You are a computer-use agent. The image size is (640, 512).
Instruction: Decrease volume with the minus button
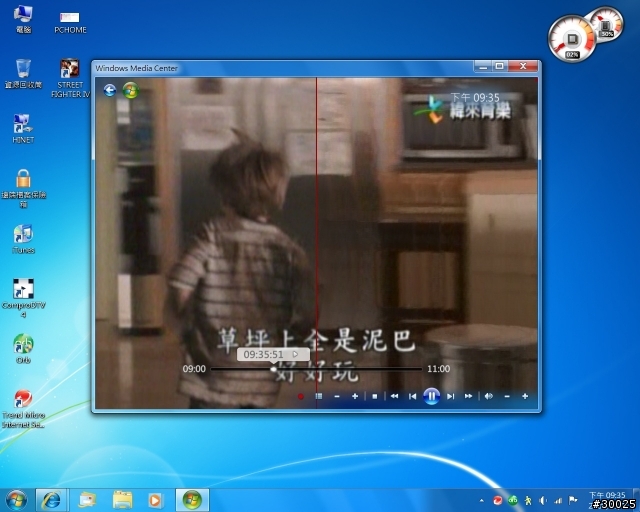pyautogui.click(x=507, y=396)
